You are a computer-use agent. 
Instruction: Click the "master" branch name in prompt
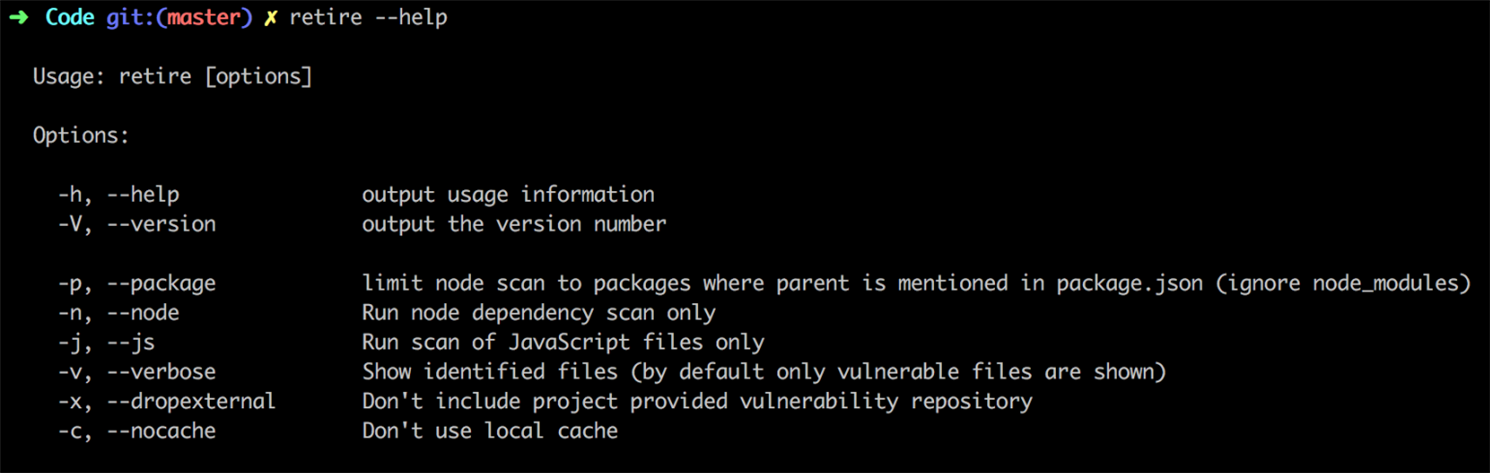[x=203, y=18]
